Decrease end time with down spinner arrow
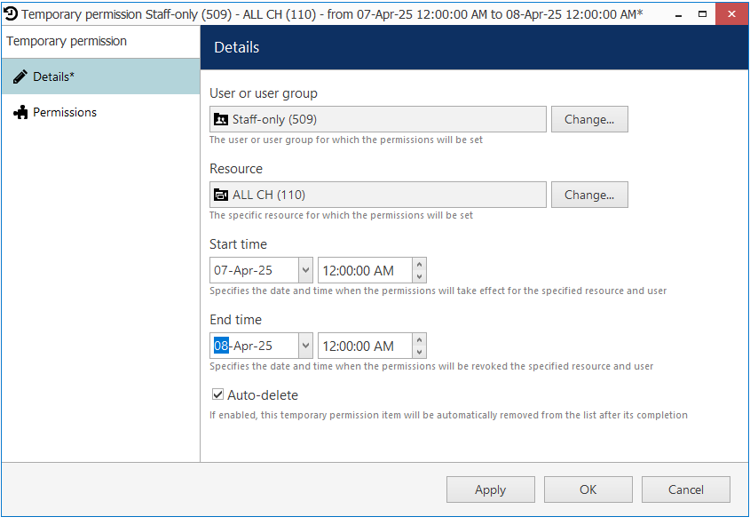This screenshot has height=518, width=750. coord(419,352)
